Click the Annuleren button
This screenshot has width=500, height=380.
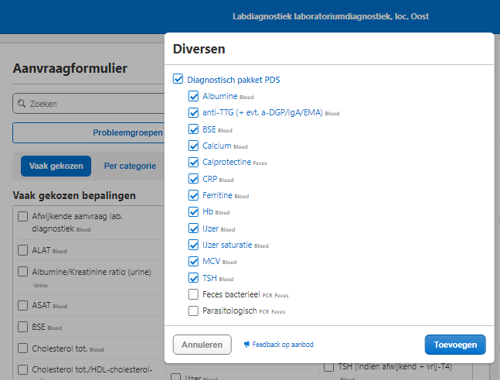click(202, 344)
